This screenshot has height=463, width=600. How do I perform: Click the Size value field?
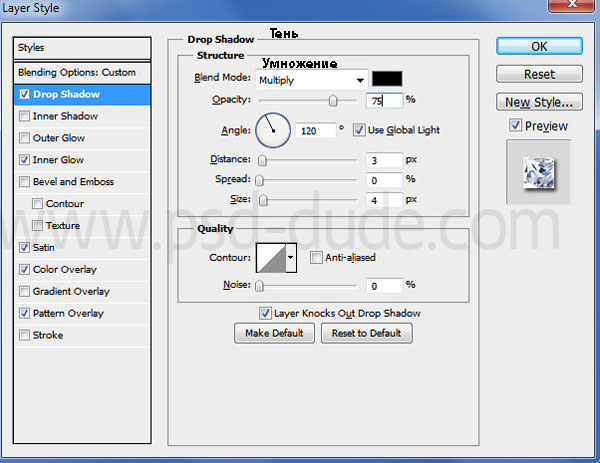384,200
